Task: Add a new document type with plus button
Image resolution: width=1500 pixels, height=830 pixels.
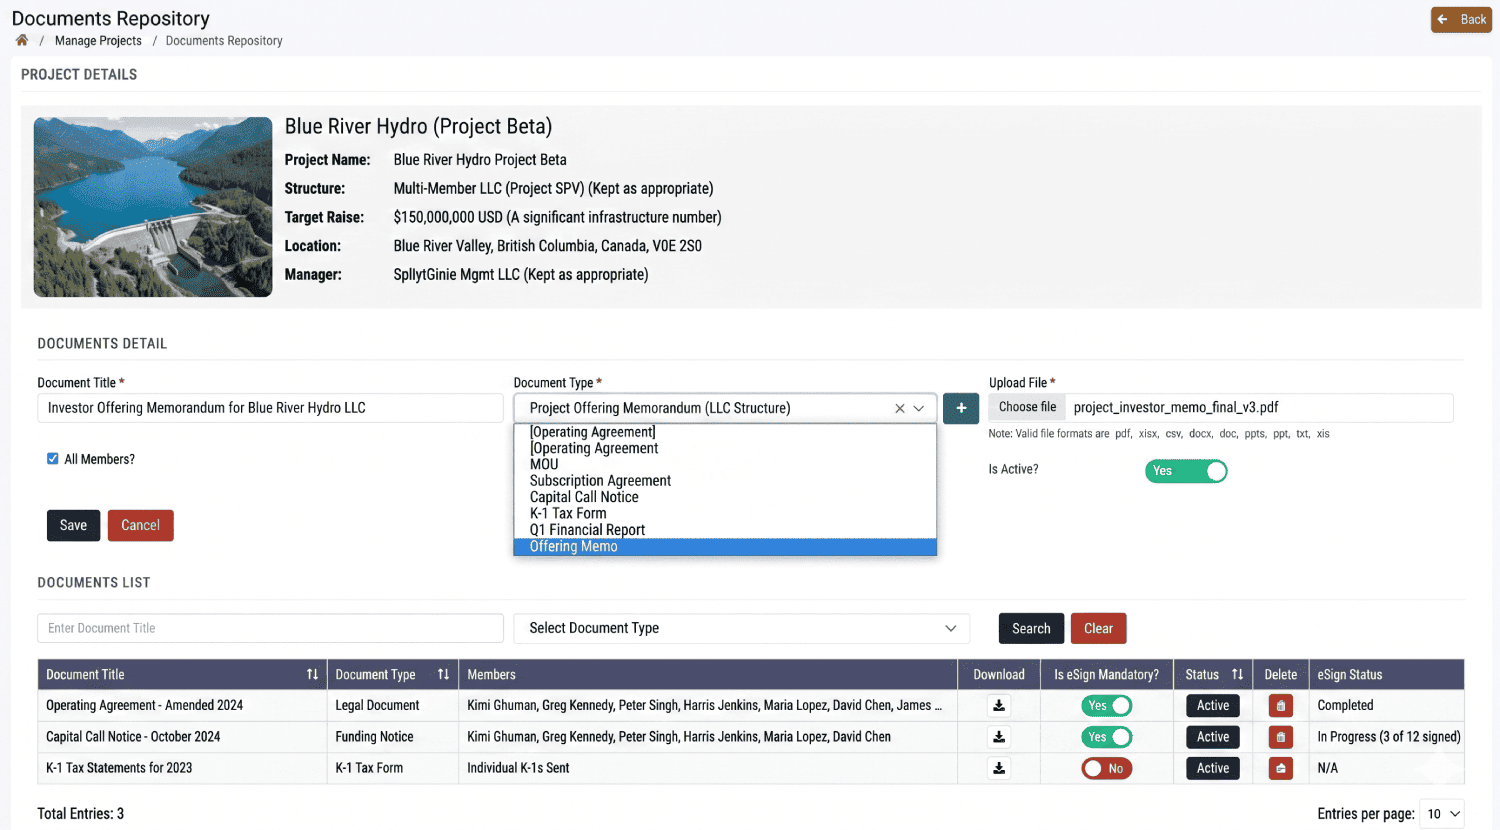Action: coord(961,408)
